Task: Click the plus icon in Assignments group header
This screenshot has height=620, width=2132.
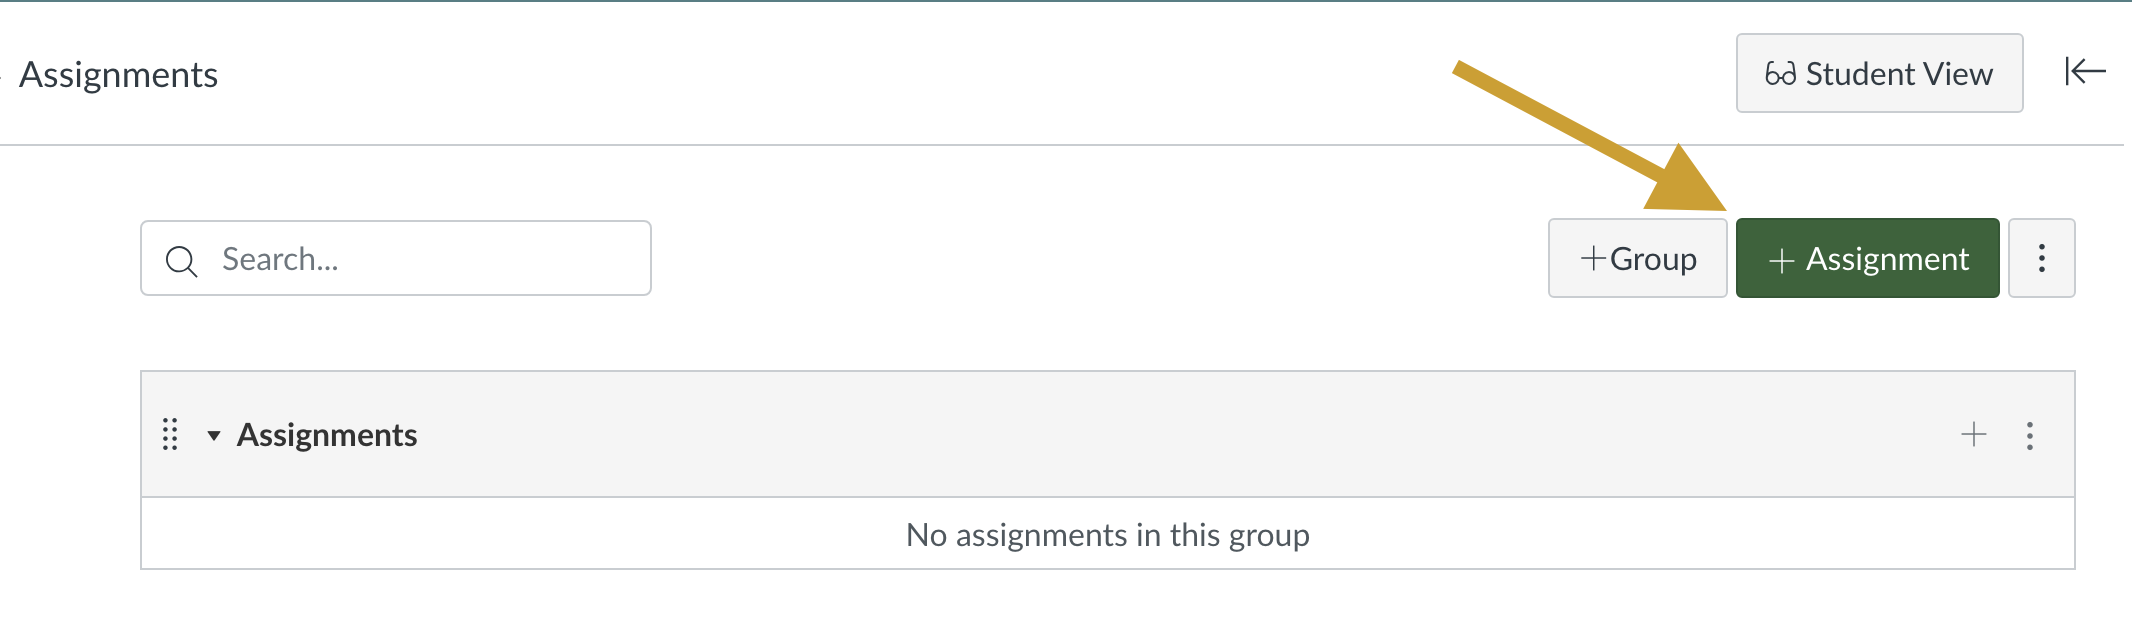Action: coord(1973,435)
